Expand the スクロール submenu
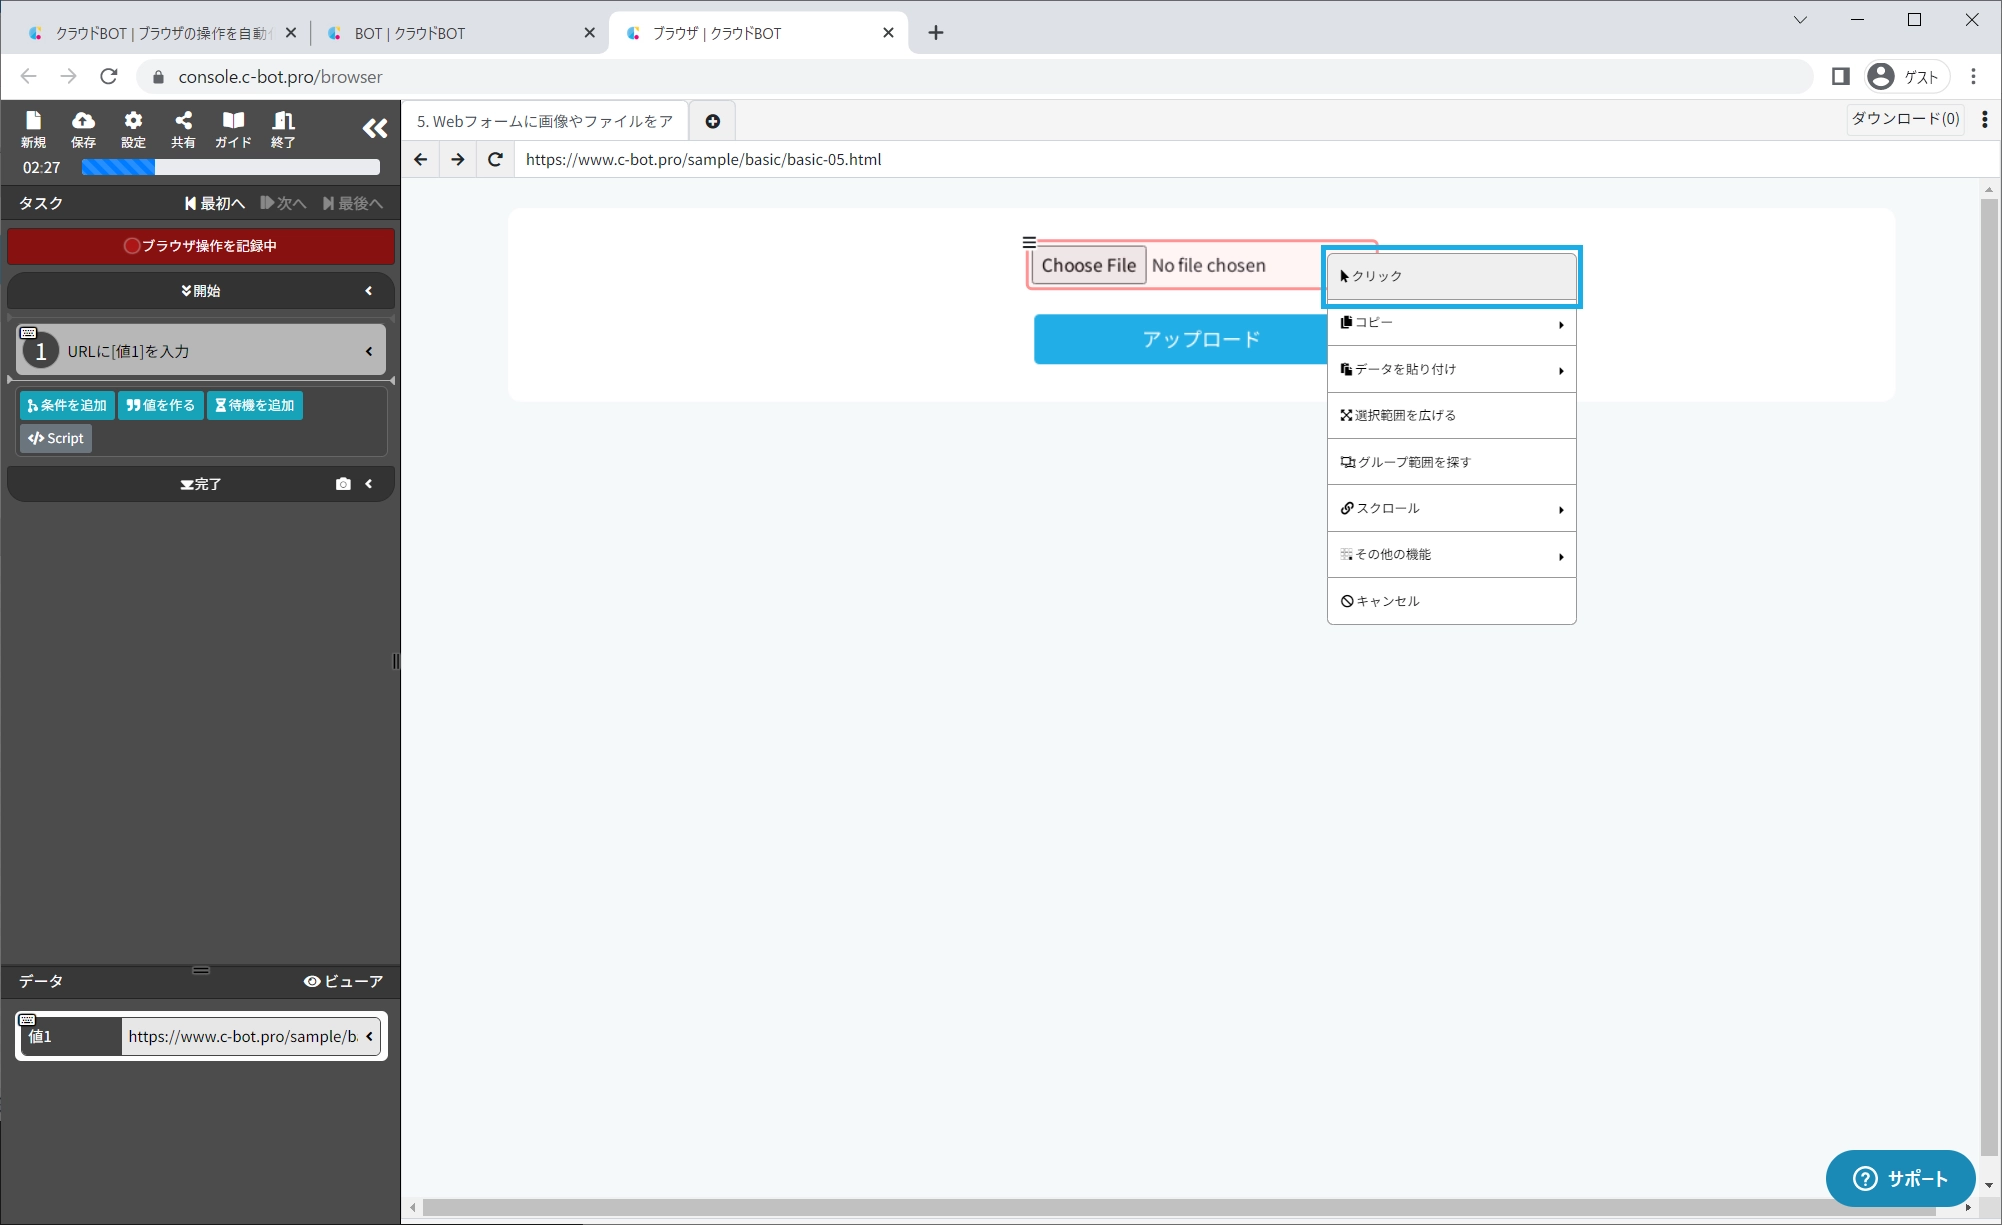Screen dimensions: 2002x1225 point(1451,509)
